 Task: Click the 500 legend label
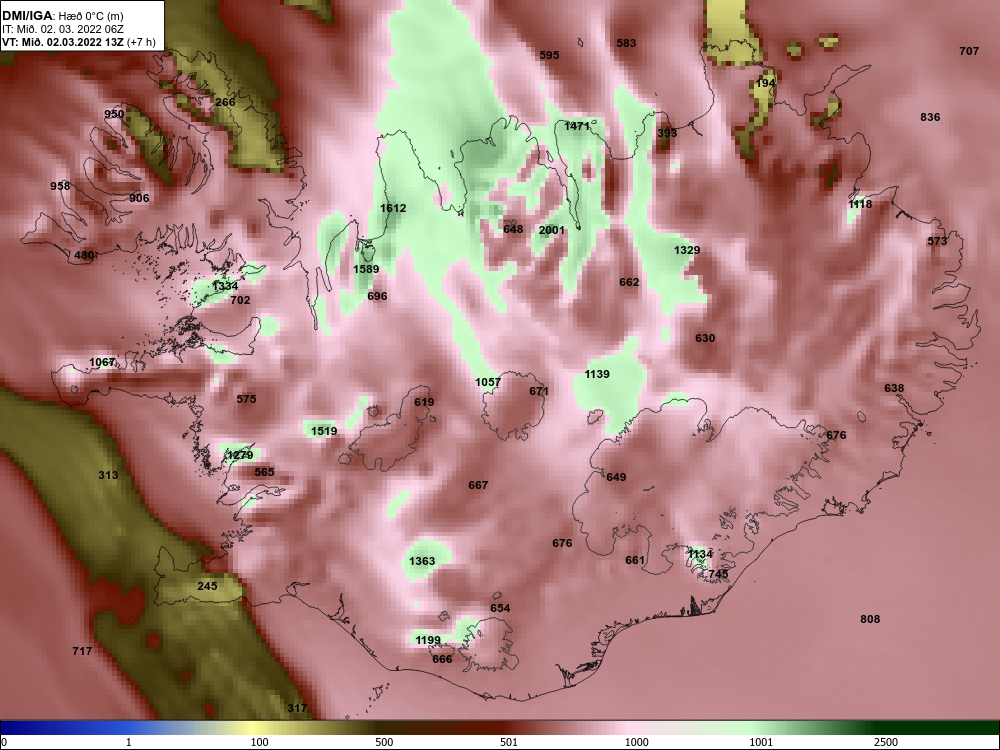pyautogui.click(x=384, y=742)
